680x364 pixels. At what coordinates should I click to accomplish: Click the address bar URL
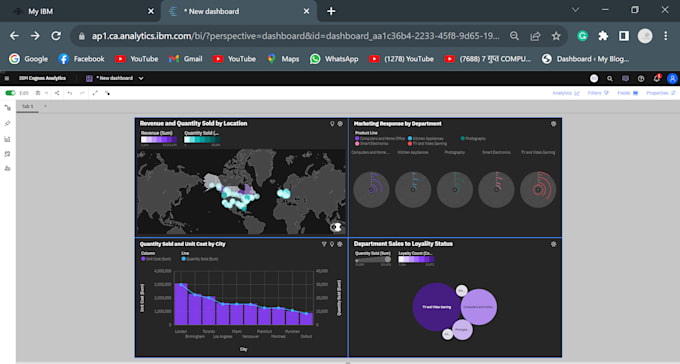pyautogui.click(x=295, y=36)
